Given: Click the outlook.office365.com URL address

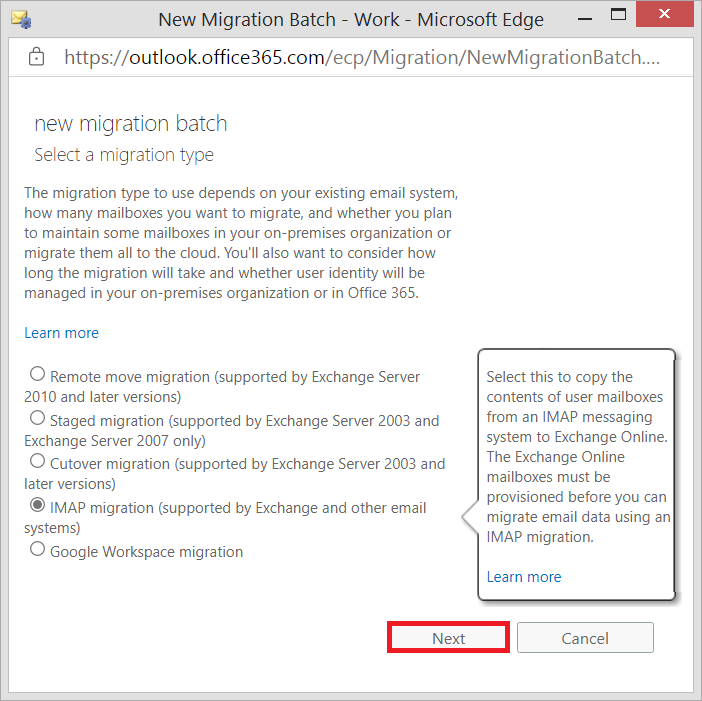Looking at the screenshot, I should pos(362,57).
